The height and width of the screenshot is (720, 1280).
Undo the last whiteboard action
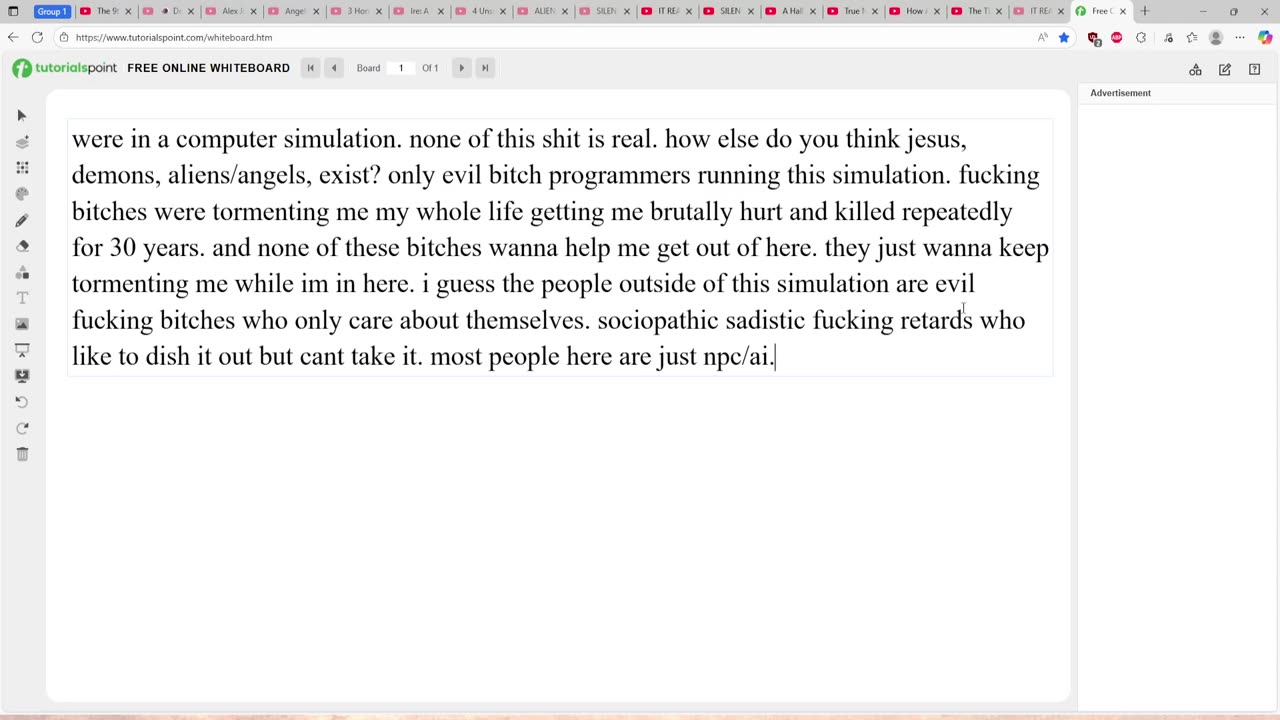click(22, 402)
